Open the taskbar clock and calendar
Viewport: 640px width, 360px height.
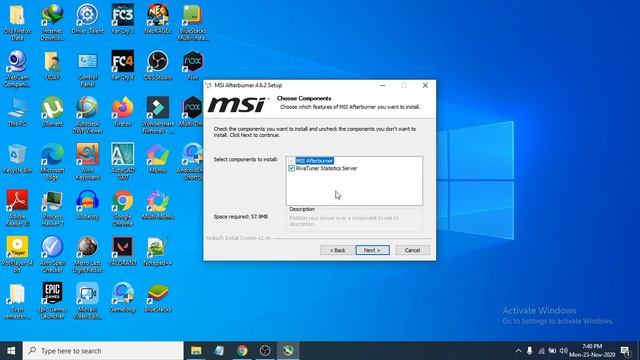[592, 351]
